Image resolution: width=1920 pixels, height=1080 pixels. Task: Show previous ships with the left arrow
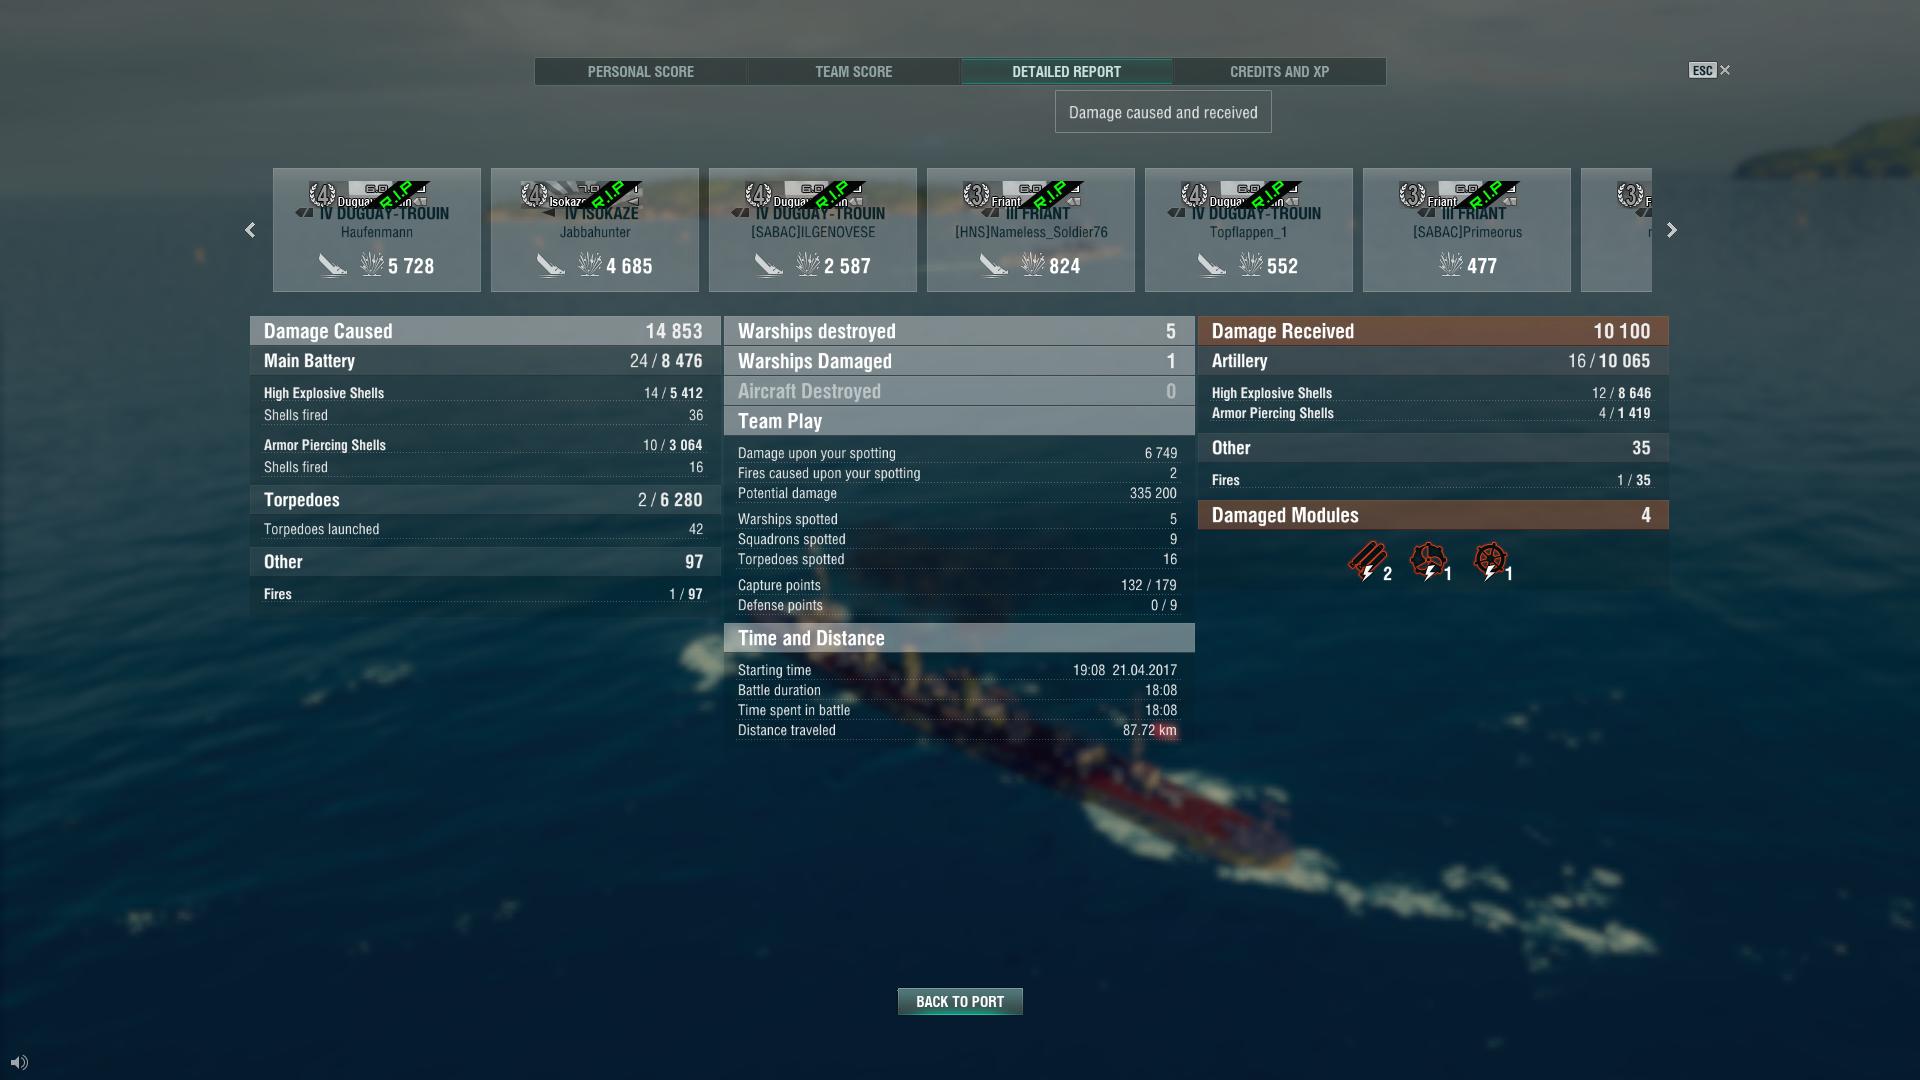(250, 230)
